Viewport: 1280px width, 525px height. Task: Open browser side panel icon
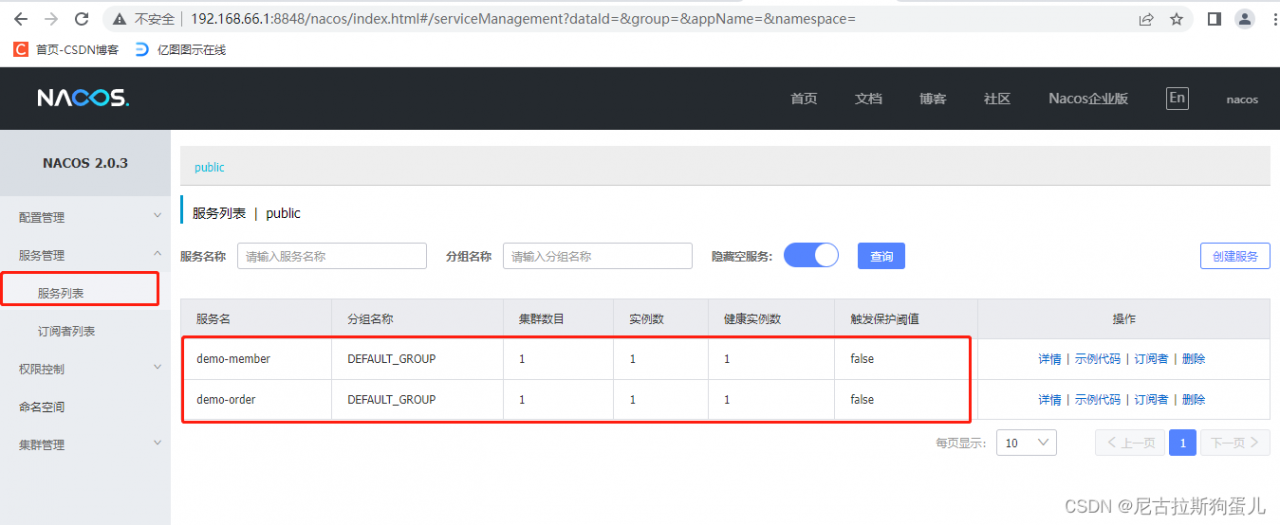pyautogui.click(x=1214, y=19)
